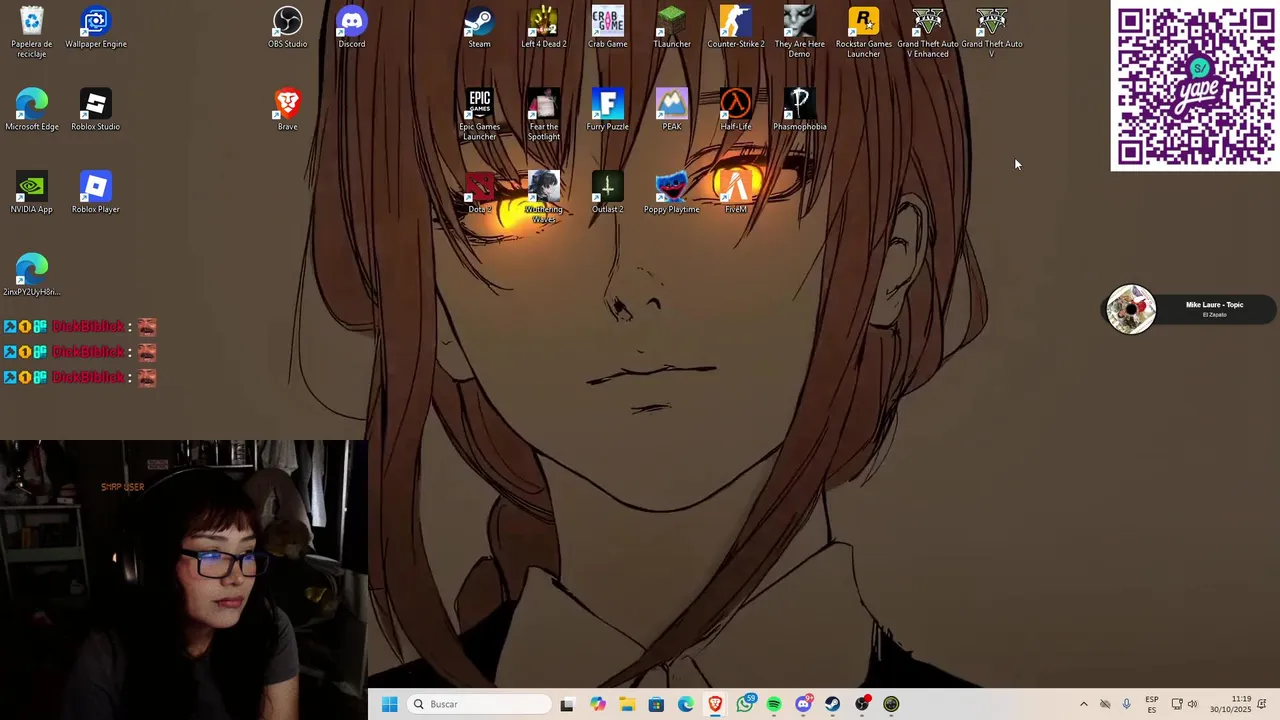Open Steam from the taskbar
The image size is (1280, 720).
pos(832,704)
